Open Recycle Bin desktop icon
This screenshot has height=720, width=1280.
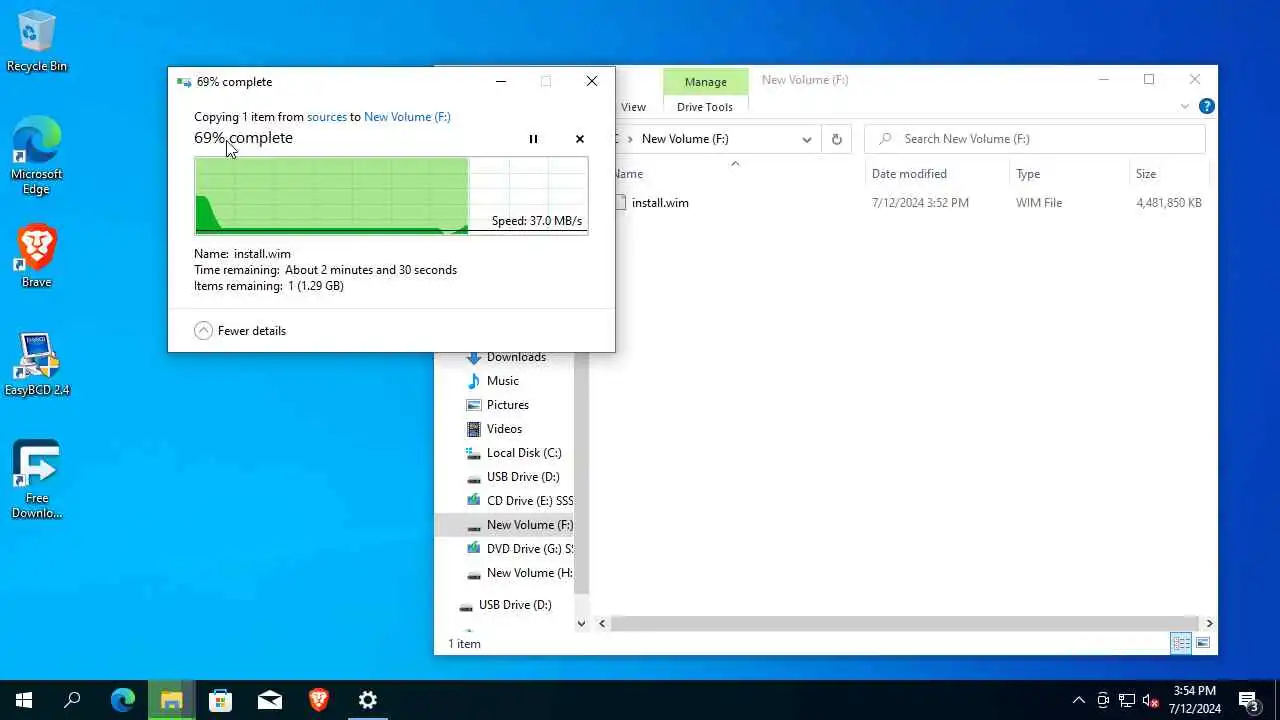tap(37, 41)
